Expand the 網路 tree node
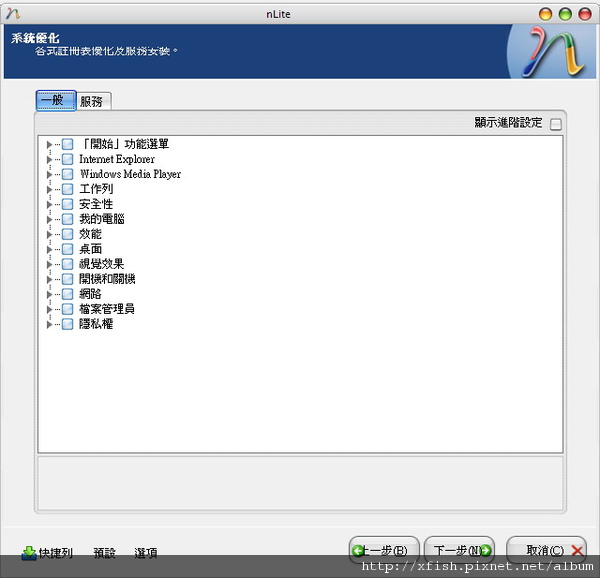The image size is (600, 578). (49, 295)
